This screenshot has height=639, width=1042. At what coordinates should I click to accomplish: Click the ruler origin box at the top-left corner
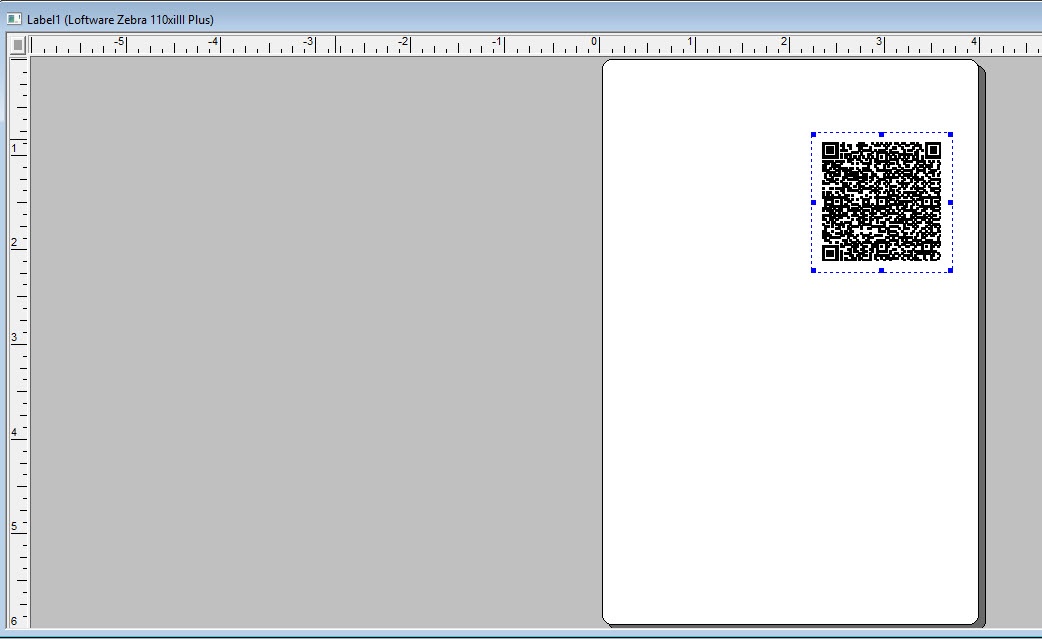tap(18, 45)
